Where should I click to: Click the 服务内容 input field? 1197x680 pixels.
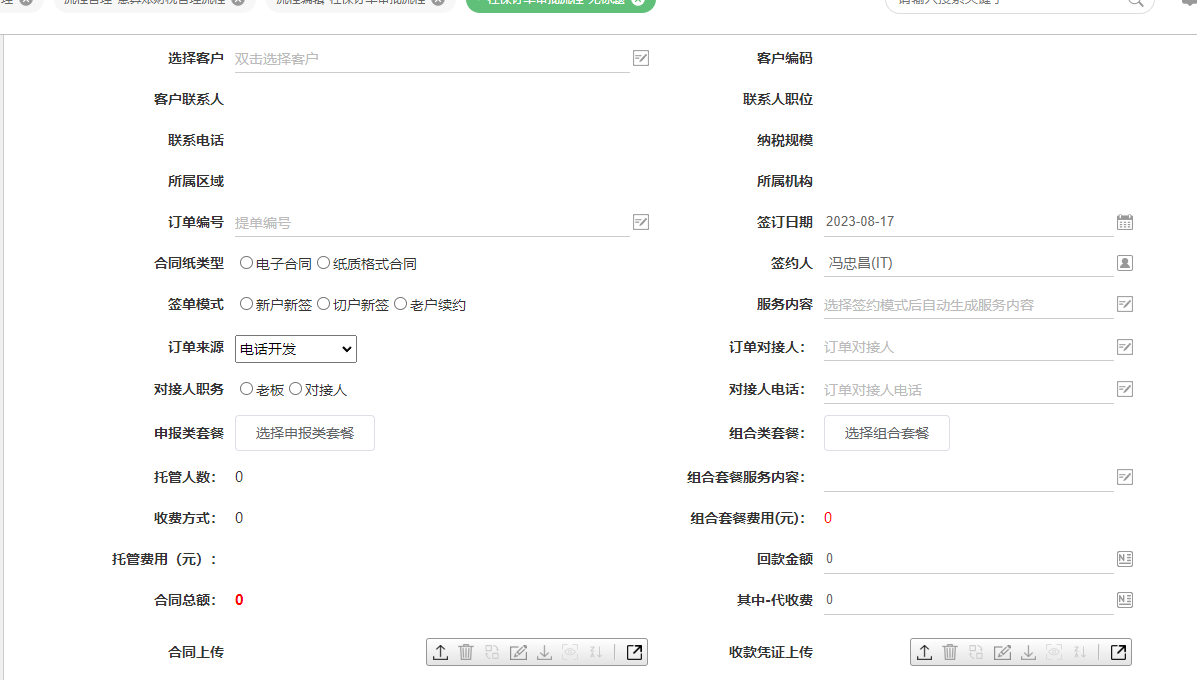pos(968,305)
